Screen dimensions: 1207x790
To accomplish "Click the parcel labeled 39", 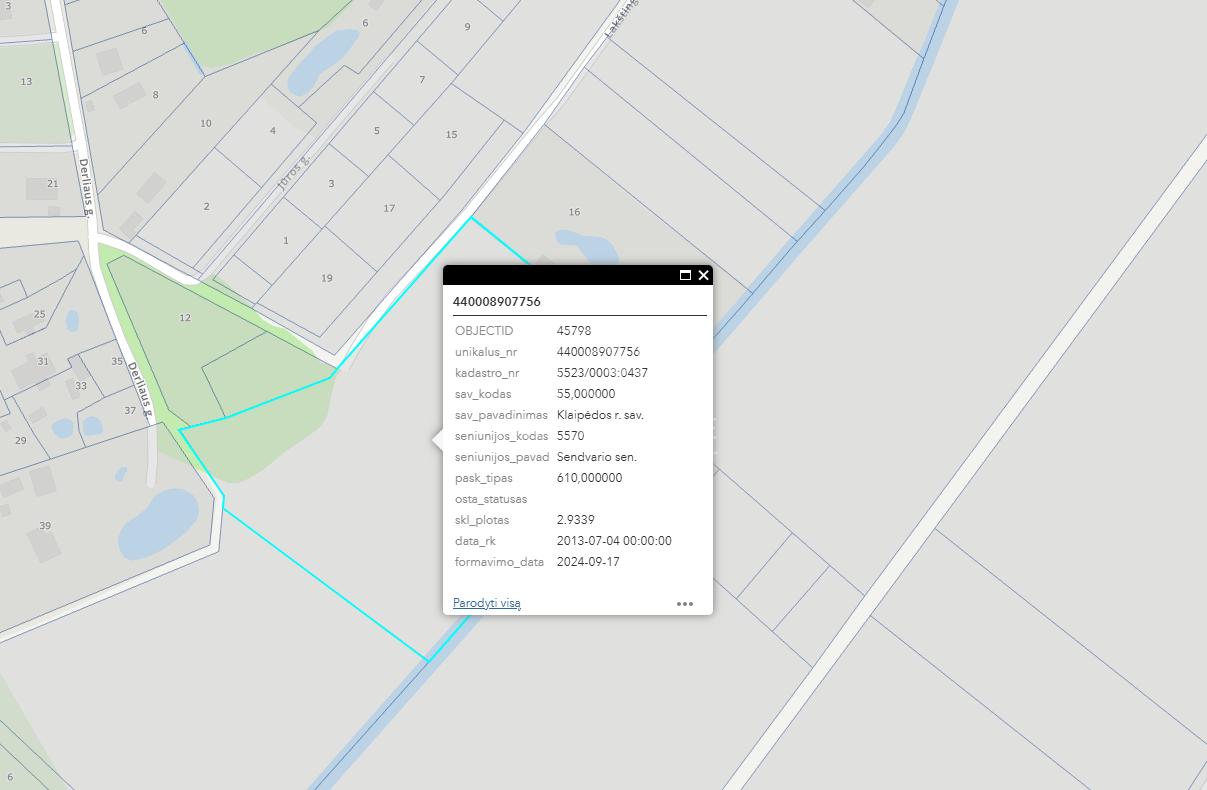I will tap(45, 526).
